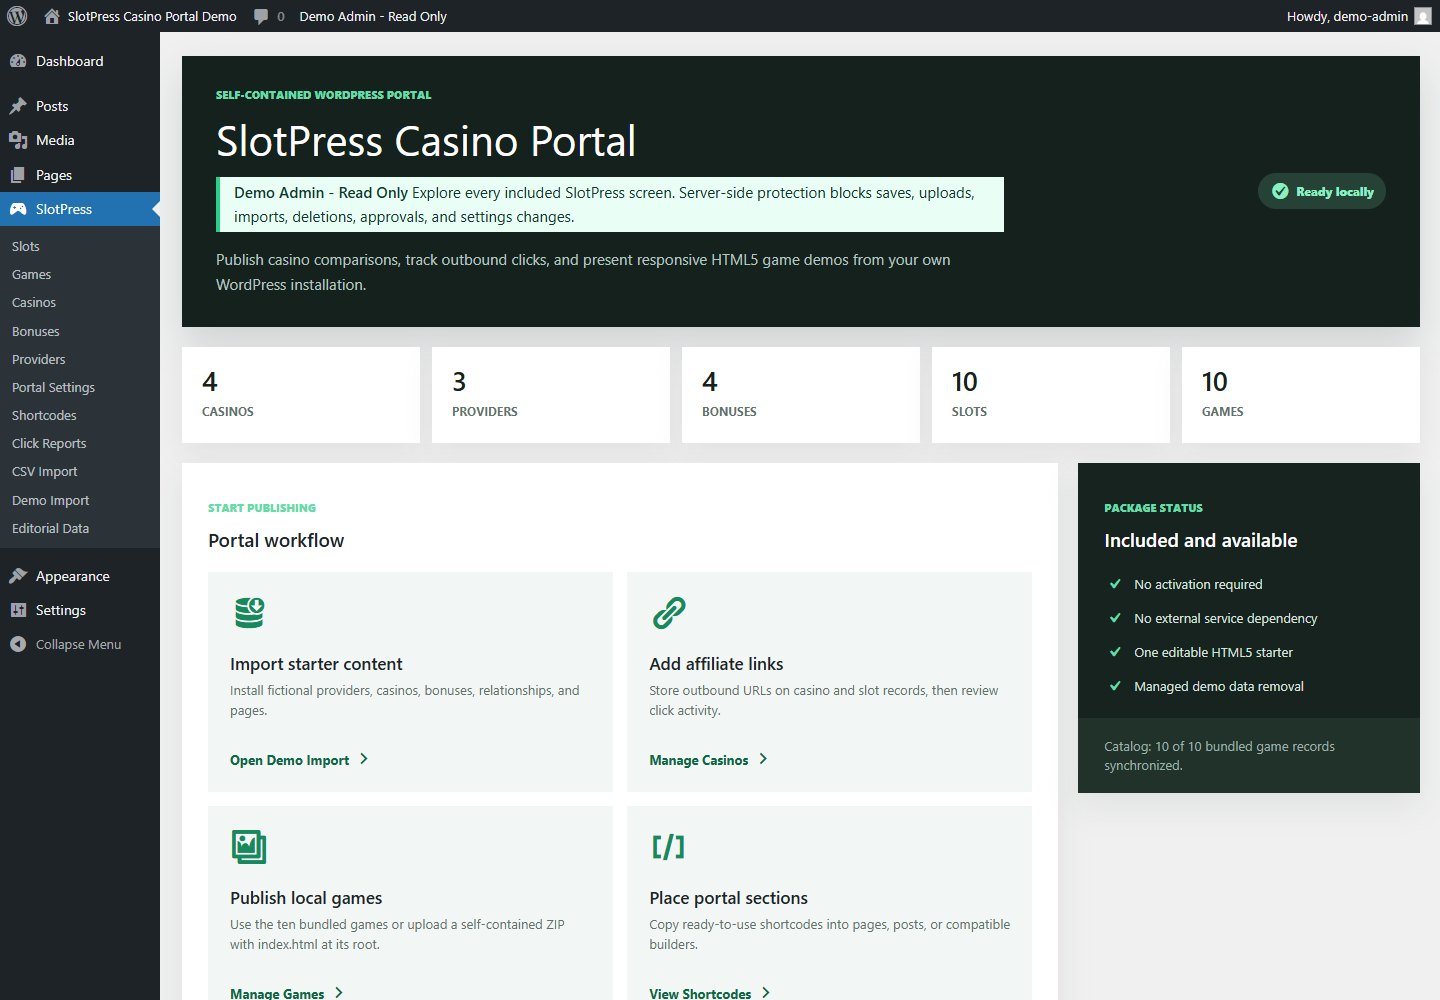1440x1000 pixels.
Task: Click chevron next to Manage Games
Action: (x=339, y=993)
